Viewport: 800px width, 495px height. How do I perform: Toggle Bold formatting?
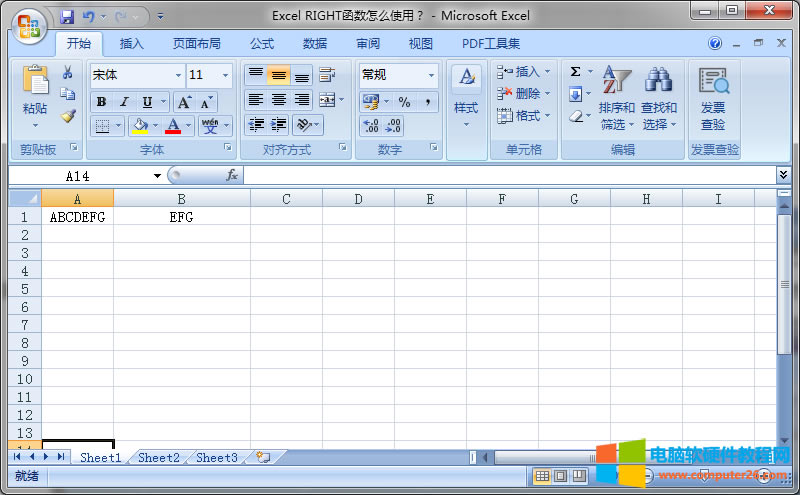(102, 102)
